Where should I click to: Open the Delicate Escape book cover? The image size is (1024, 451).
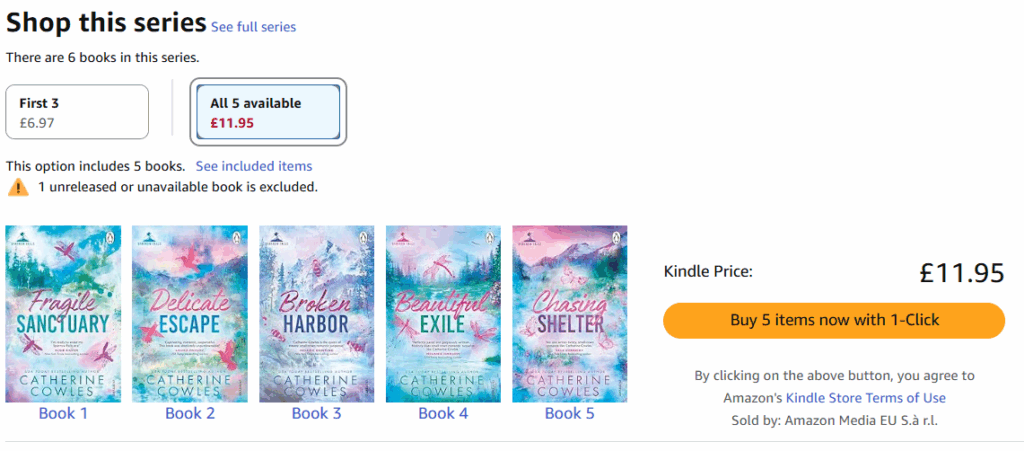pyautogui.click(x=190, y=314)
